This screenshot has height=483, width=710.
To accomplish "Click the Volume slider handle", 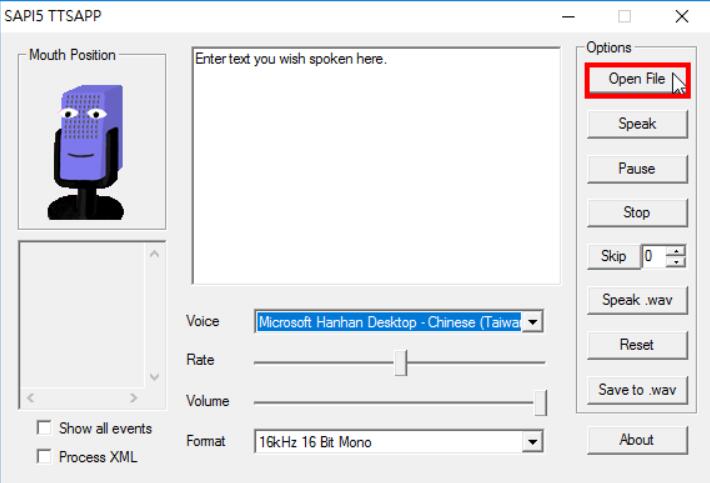I will [x=540, y=402].
